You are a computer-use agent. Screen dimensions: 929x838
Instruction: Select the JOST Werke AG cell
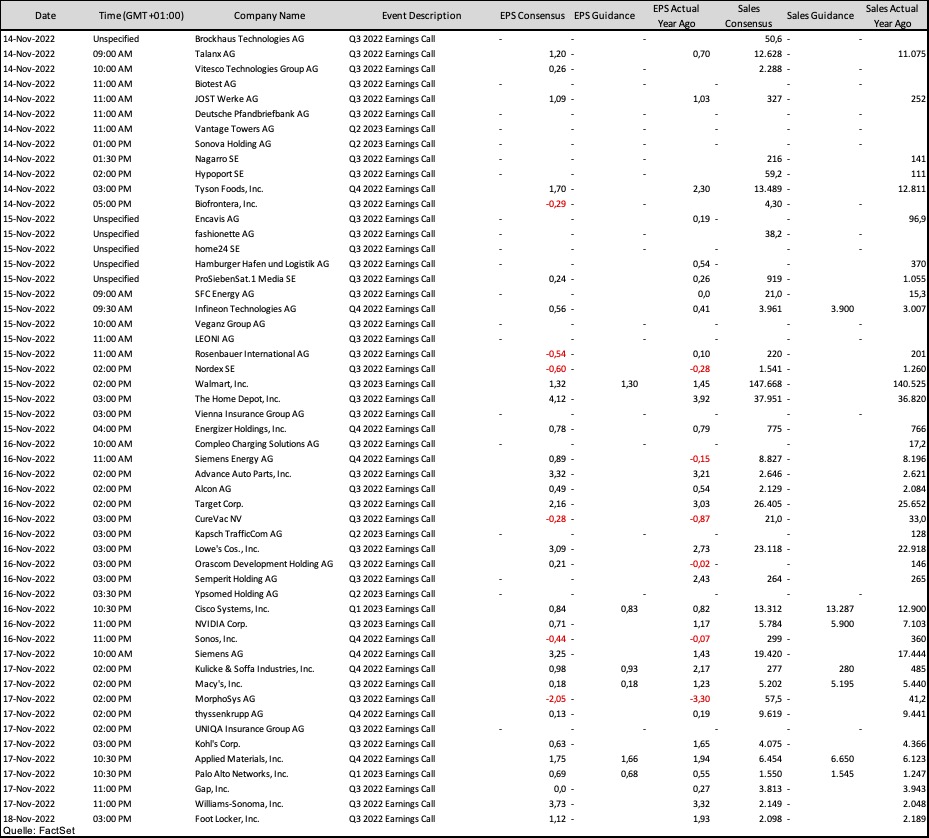pyautogui.click(x=226, y=99)
